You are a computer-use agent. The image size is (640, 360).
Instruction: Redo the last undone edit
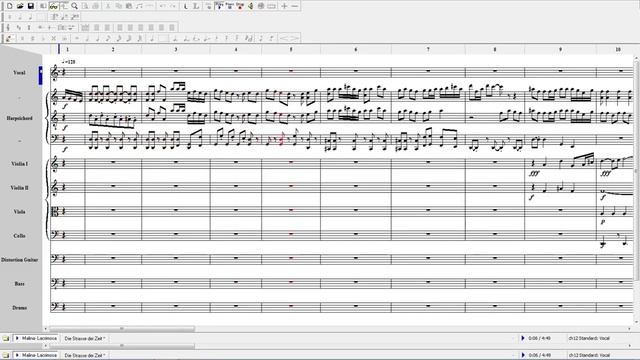tap(173, 6)
